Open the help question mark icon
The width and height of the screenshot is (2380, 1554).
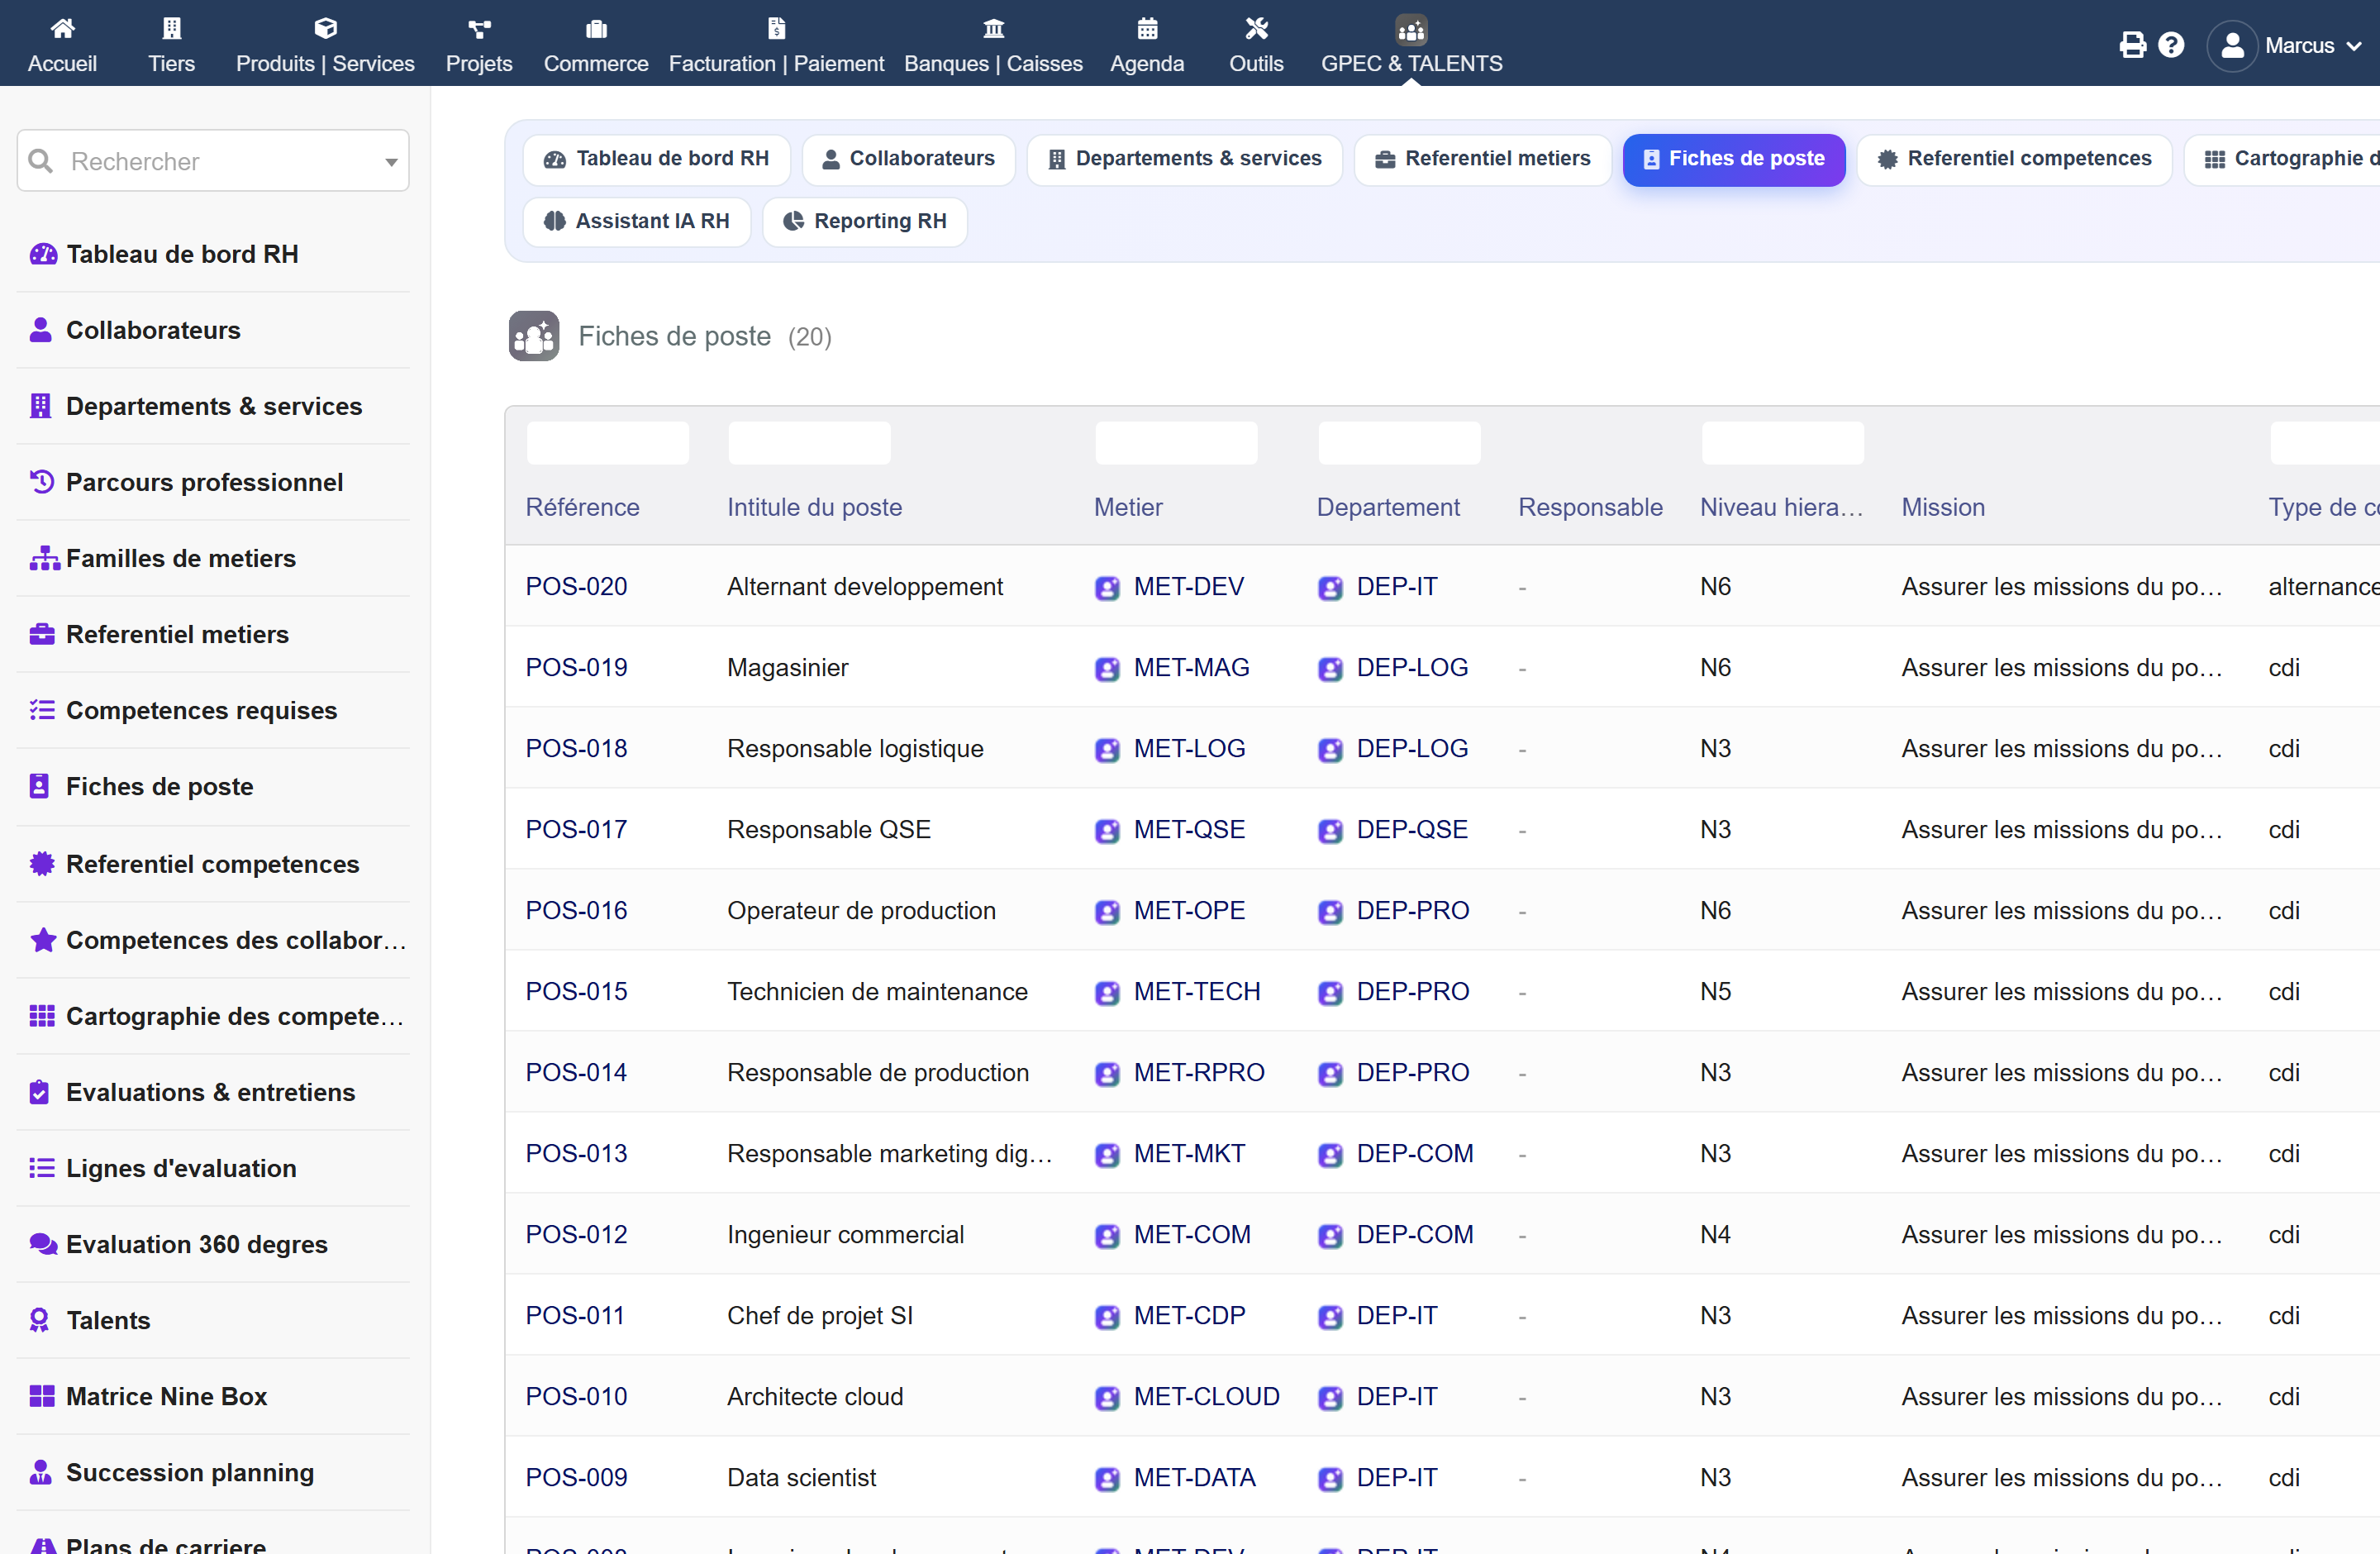[x=2171, y=45]
